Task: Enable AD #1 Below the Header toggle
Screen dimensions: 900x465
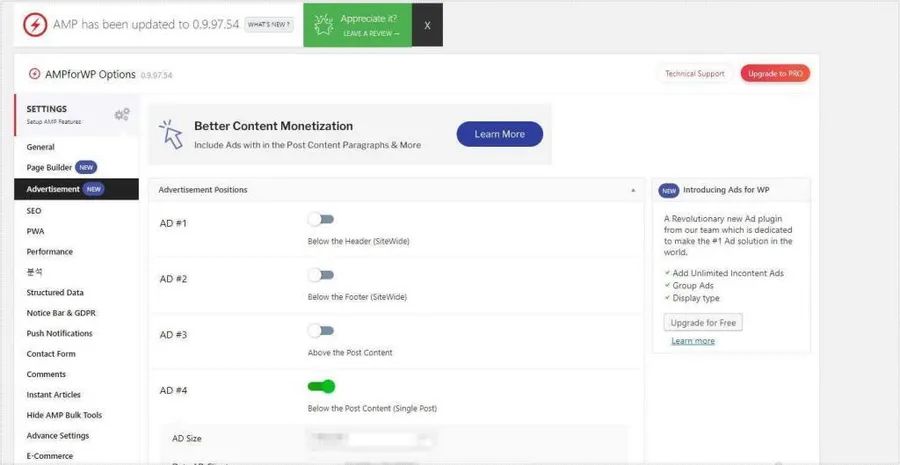Action: pos(321,219)
